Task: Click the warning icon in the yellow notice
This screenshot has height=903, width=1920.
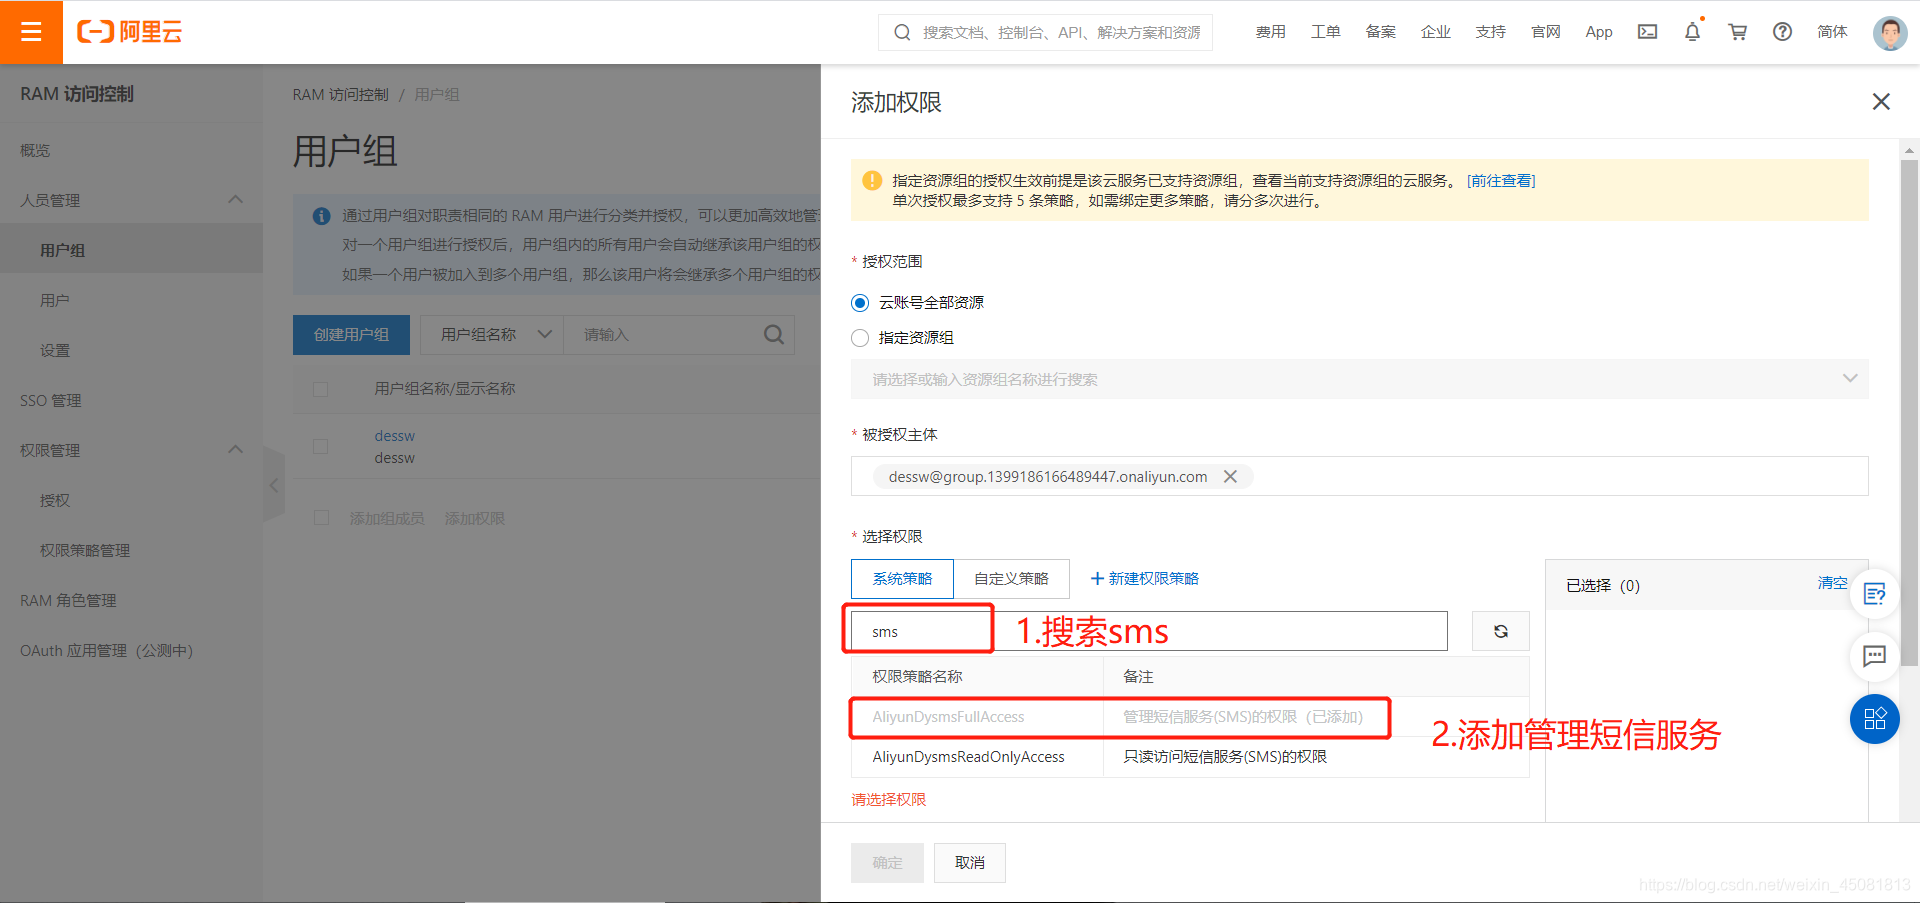Action: (872, 181)
